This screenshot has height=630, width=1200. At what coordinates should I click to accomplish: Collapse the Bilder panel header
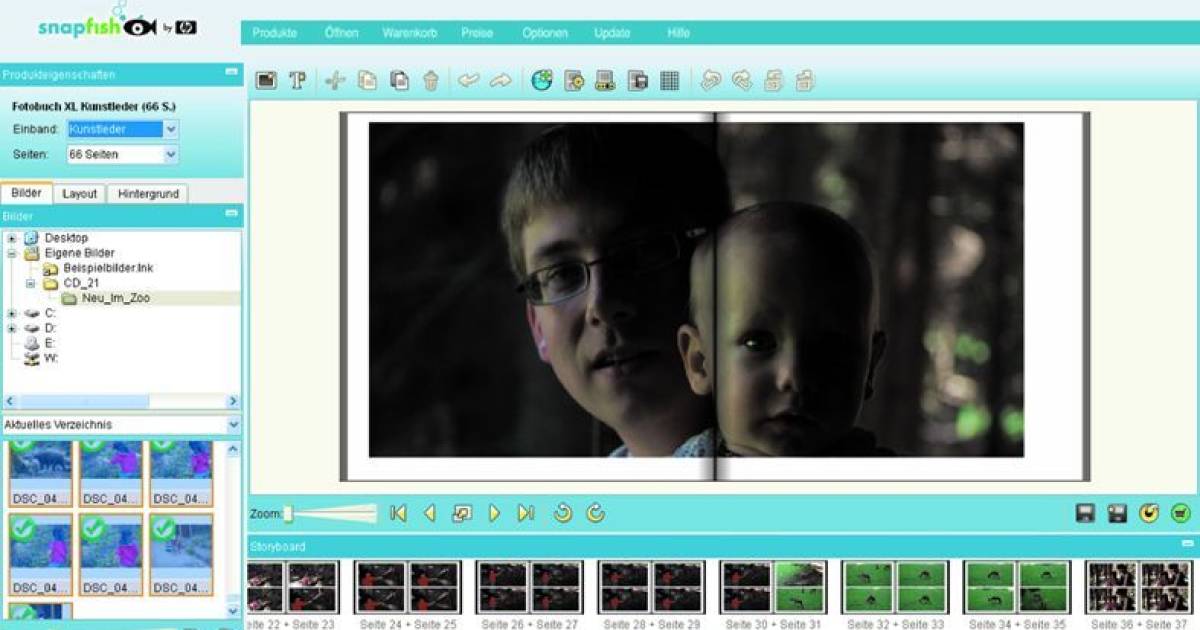coord(231,214)
